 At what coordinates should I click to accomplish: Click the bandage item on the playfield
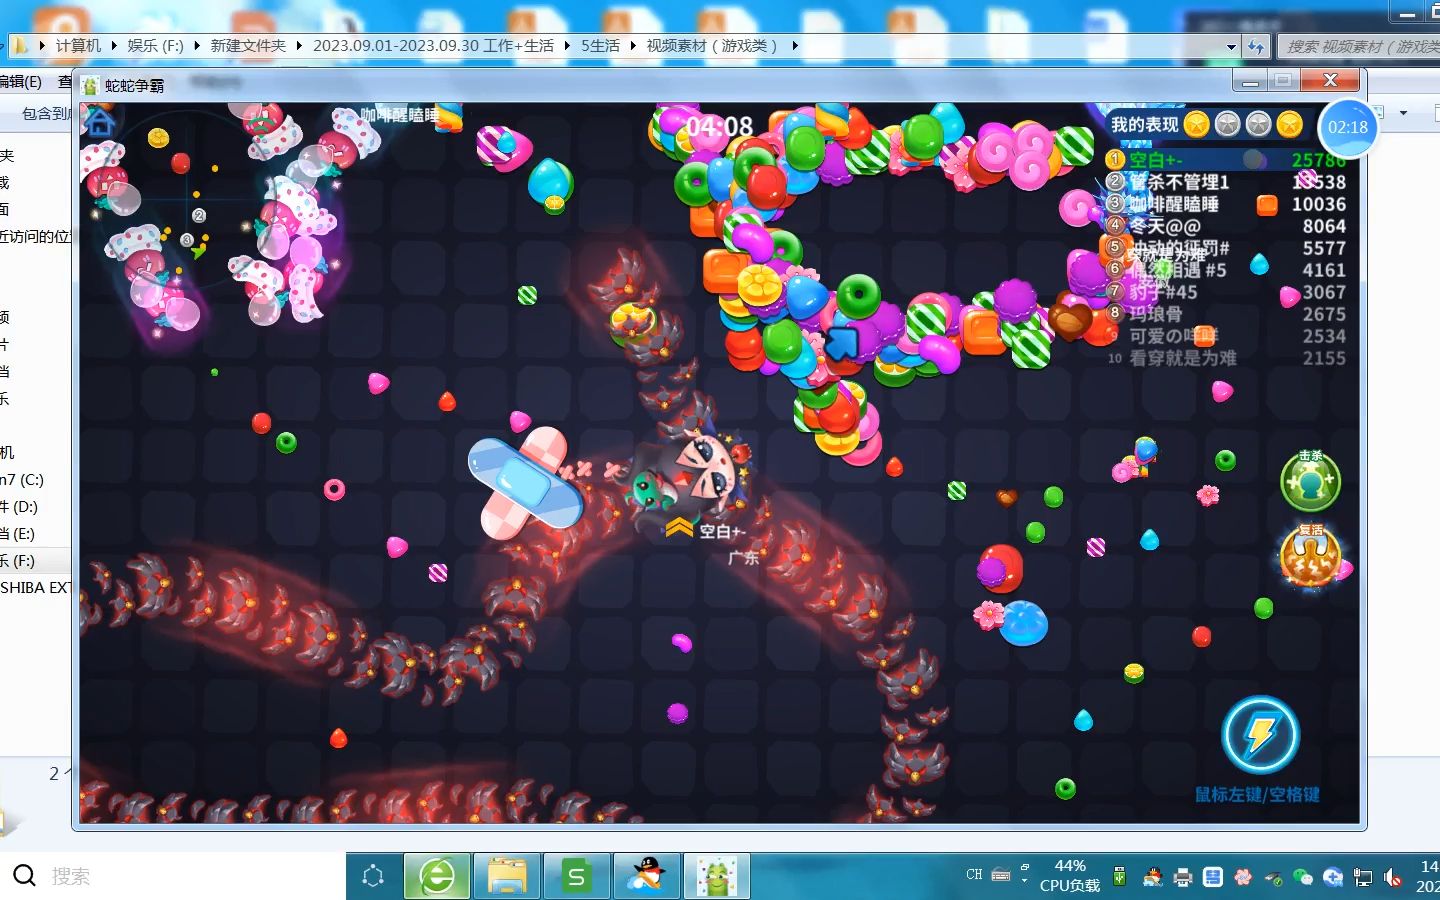pos(526,483)
